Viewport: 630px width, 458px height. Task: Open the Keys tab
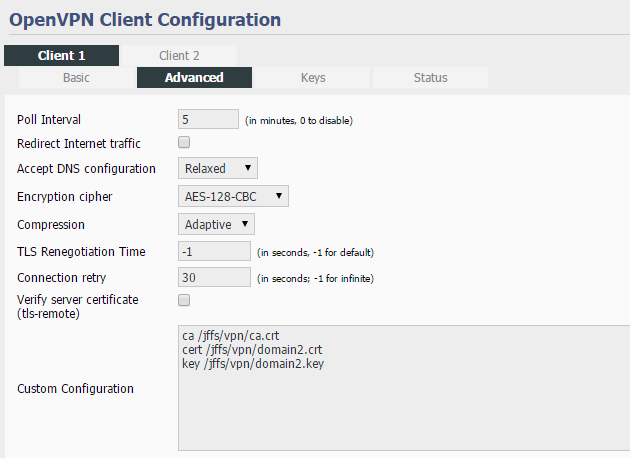(313, 78)
